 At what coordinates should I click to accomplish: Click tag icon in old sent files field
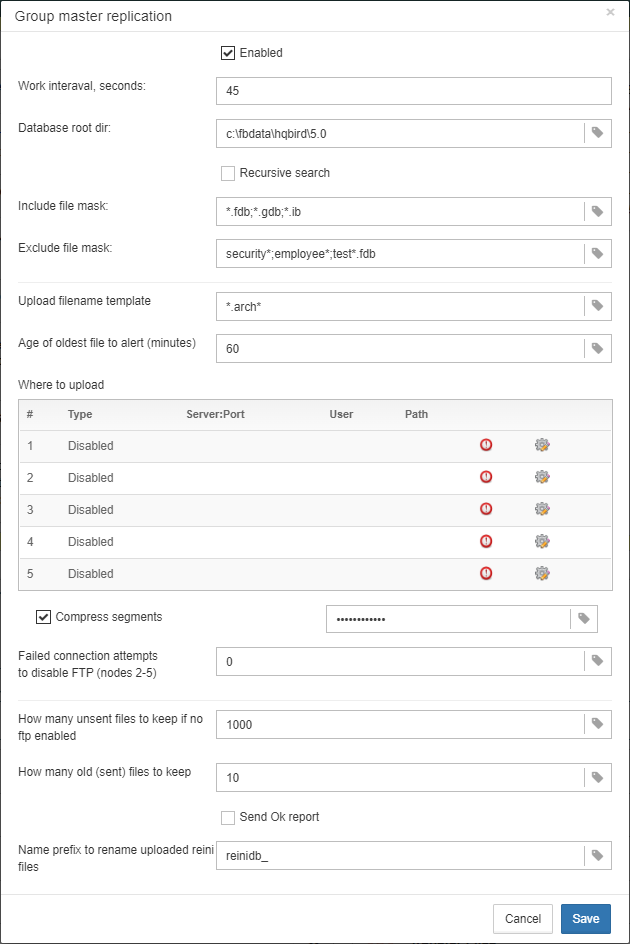597,777
